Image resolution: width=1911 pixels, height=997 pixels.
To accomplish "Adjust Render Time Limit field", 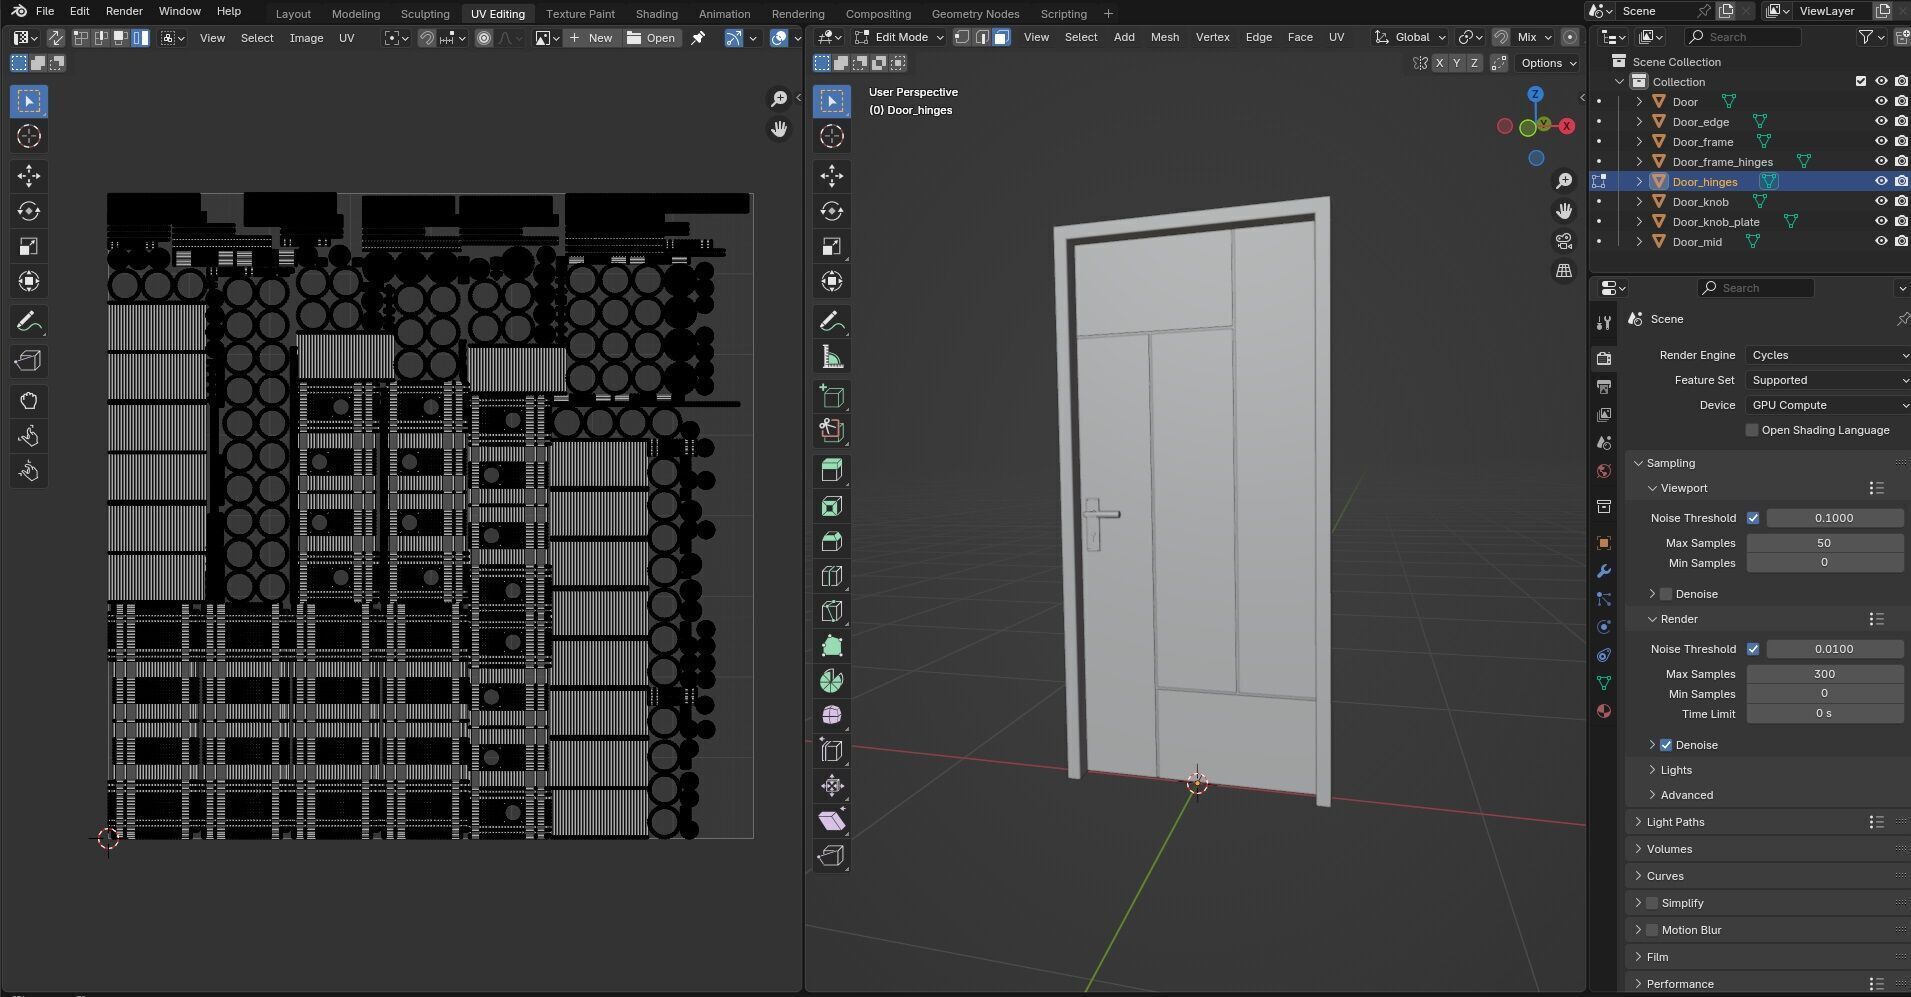I will click(1824, 714).
